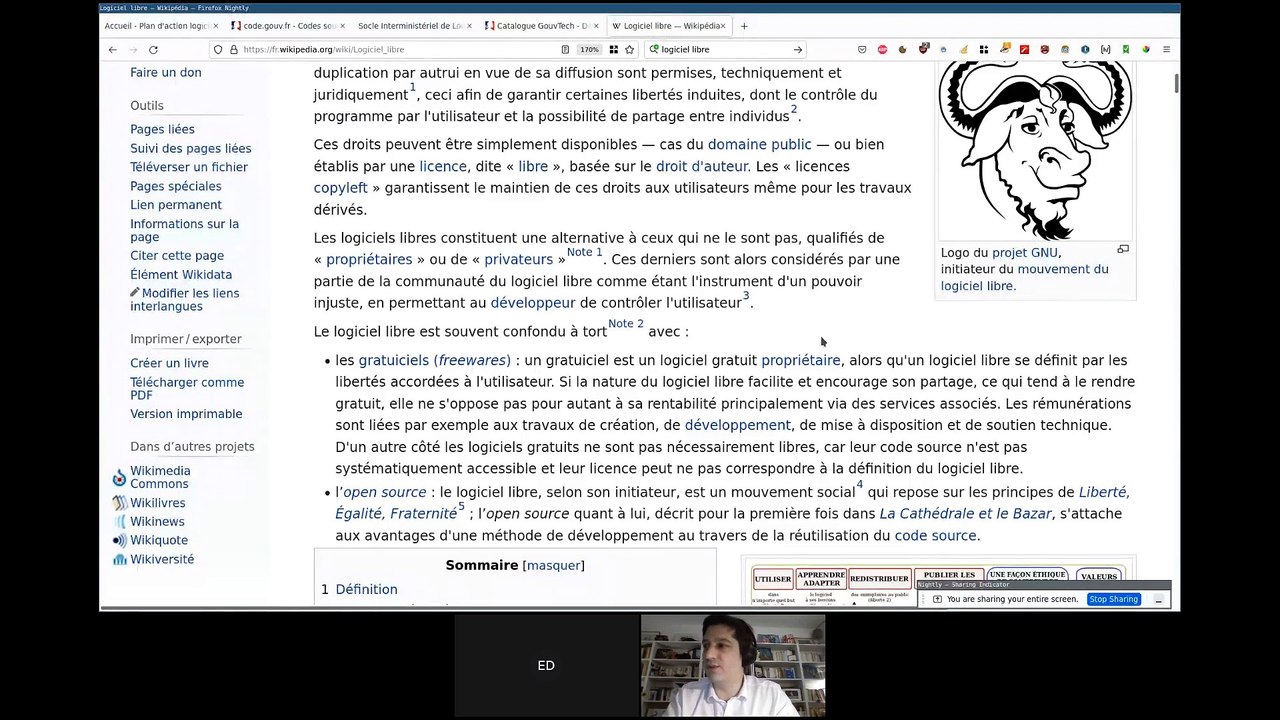
Task: Open Suivi des pages liées
Action: [x=190, y=148]
